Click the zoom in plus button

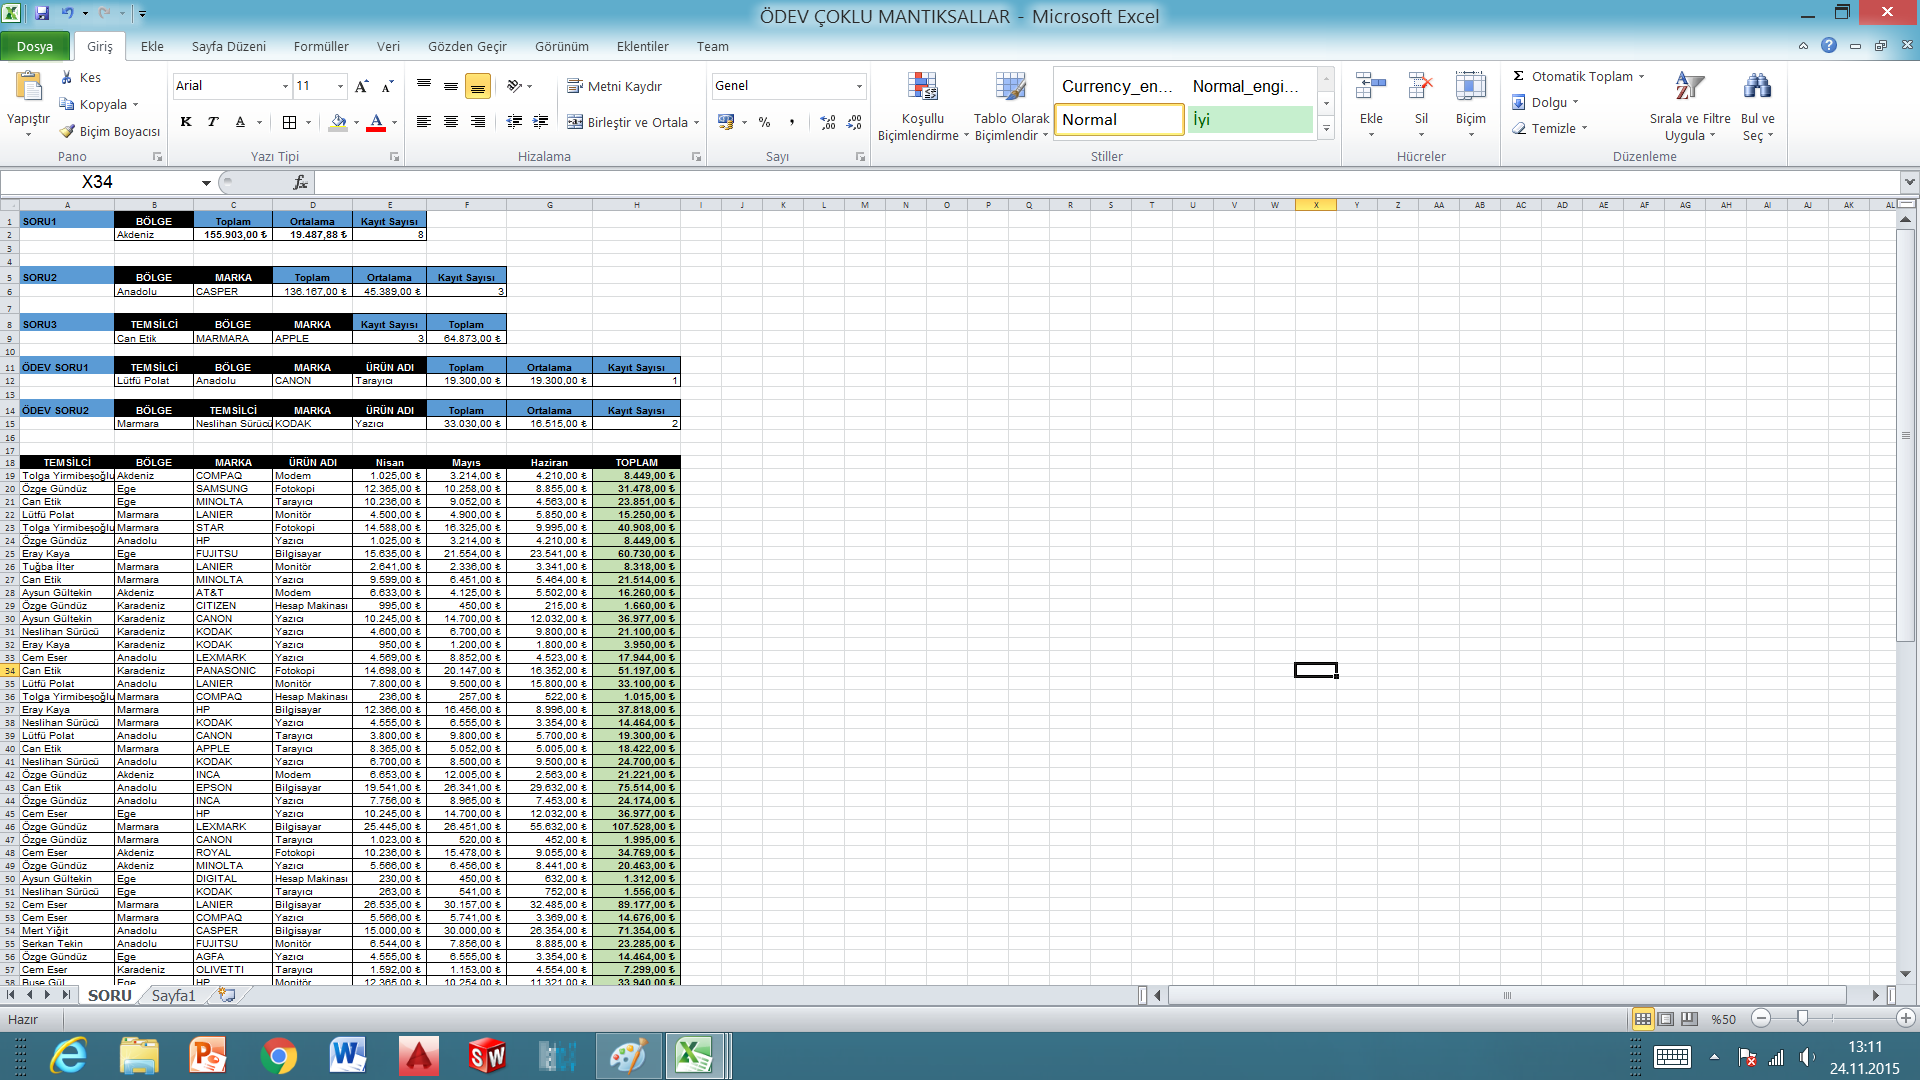(1906, 1018)
